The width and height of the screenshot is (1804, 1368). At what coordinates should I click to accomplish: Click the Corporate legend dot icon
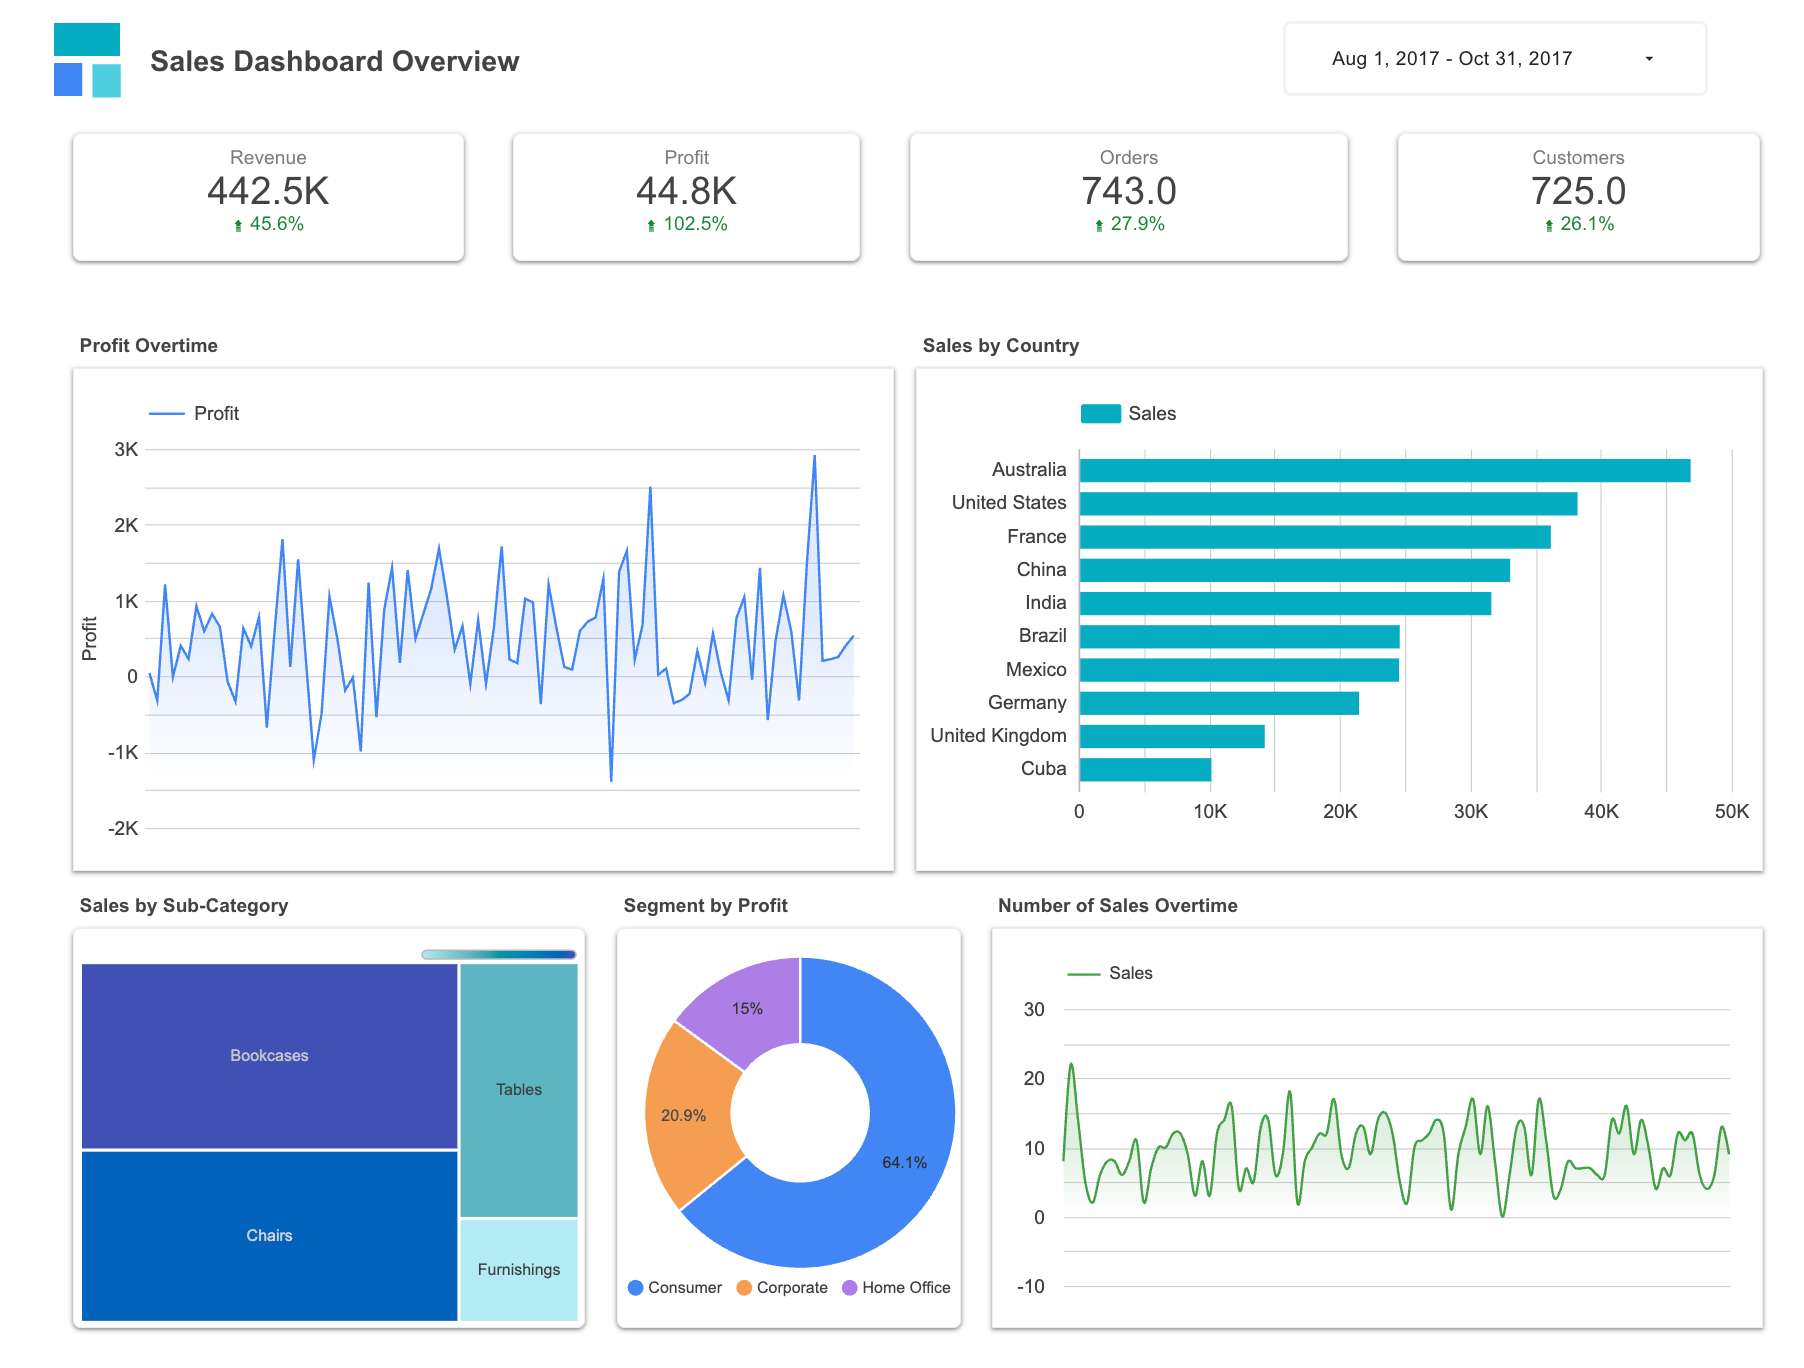tap(744, 1287)
